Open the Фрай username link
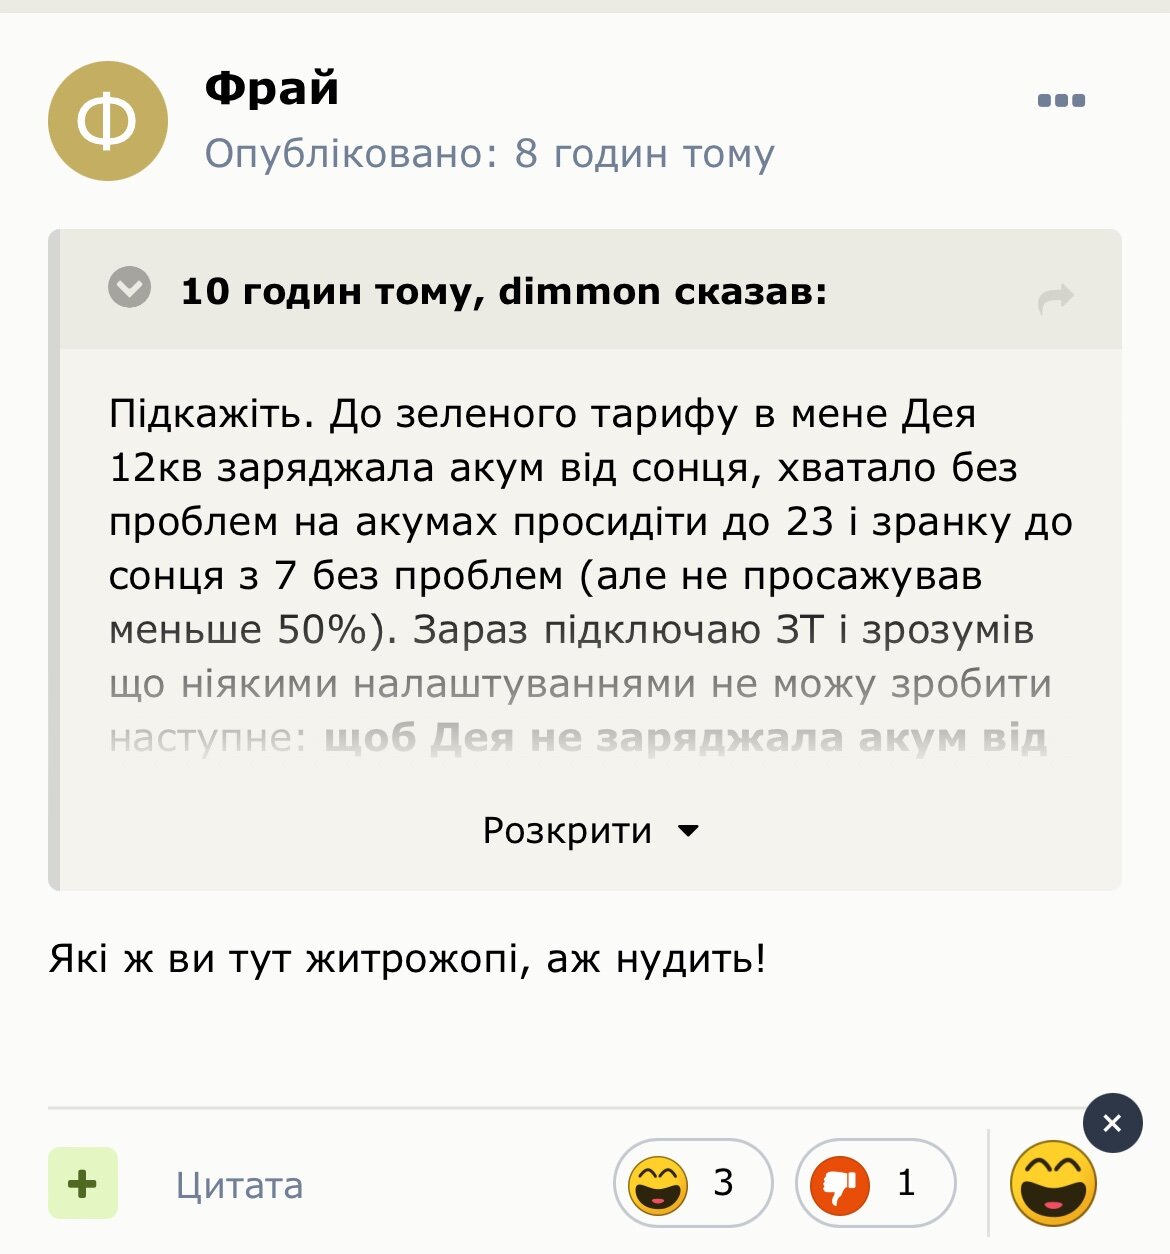 click(272, 88)
